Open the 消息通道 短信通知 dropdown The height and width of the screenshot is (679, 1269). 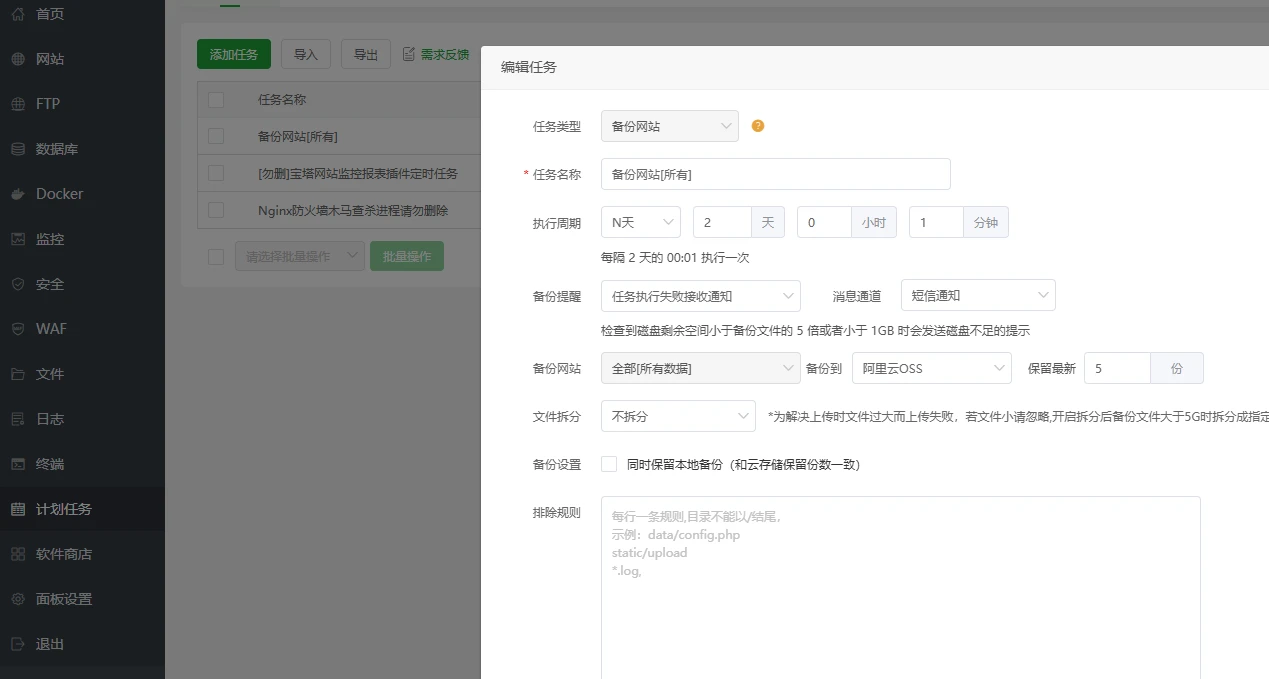click(x=977, y=296)
